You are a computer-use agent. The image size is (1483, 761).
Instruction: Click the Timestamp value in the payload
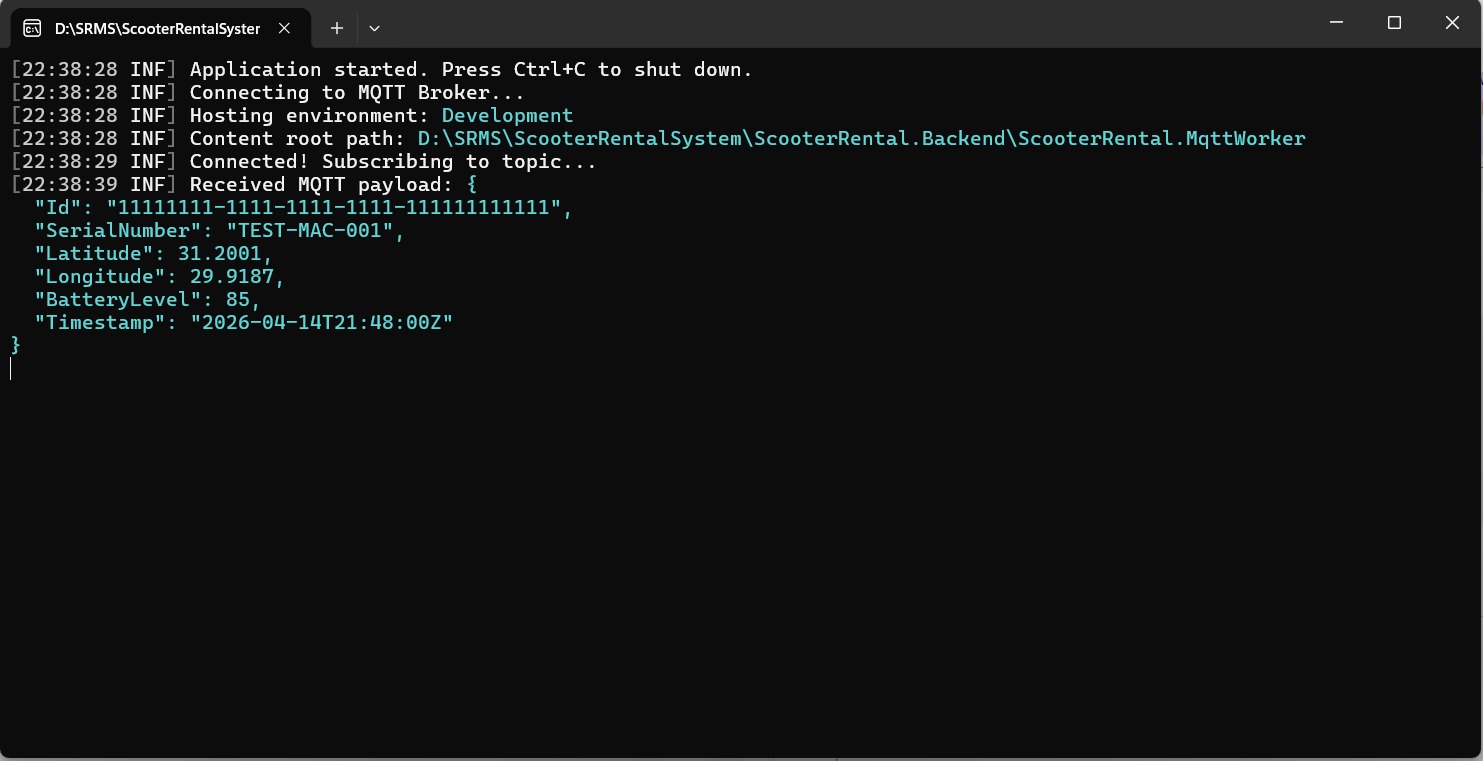tap(321, 322)
